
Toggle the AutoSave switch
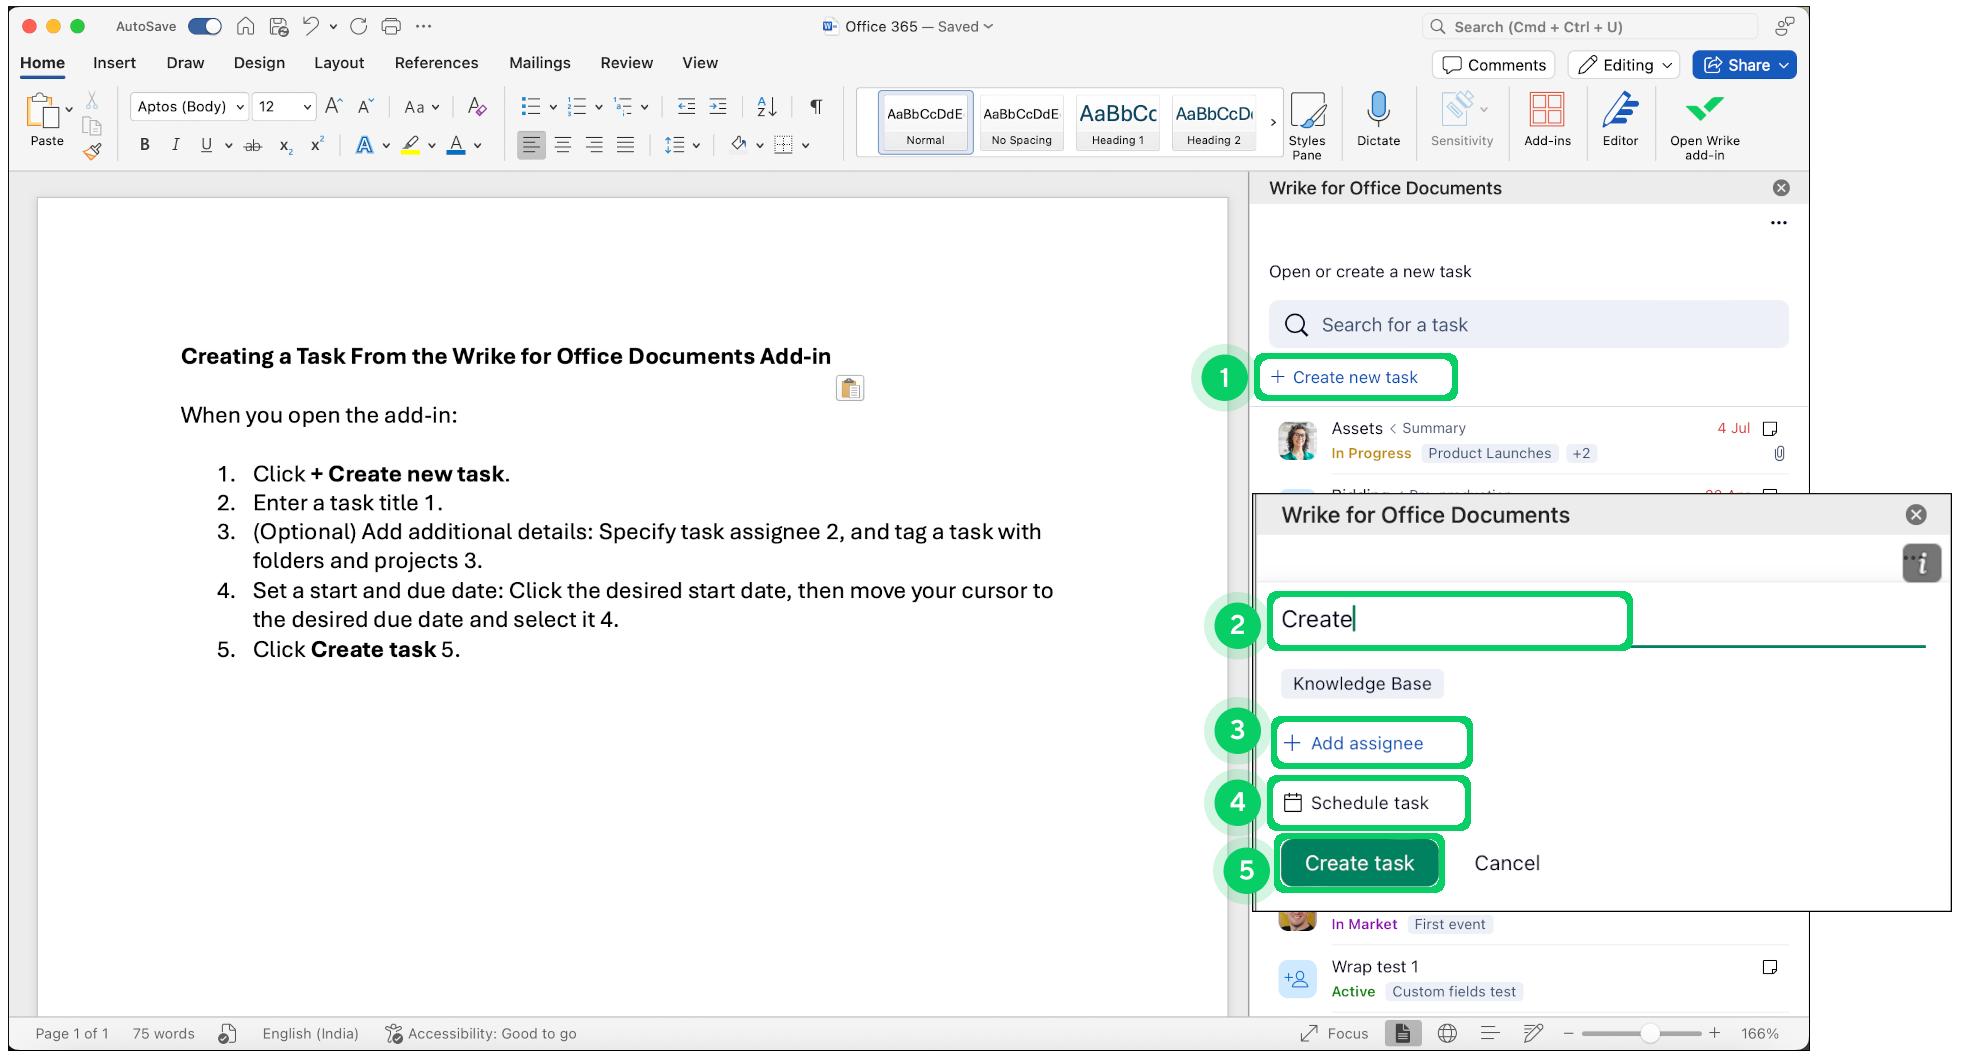click(204, 26)
